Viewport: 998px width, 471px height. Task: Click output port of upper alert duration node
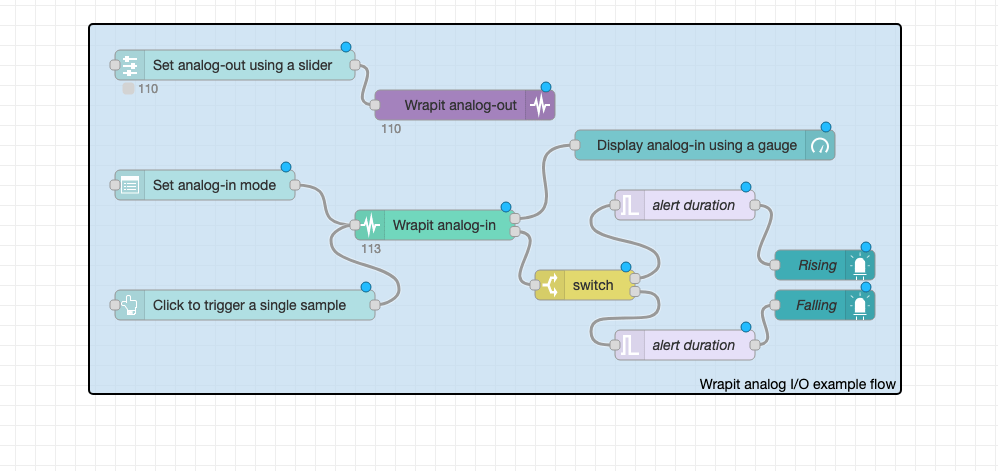coord(755,205)
